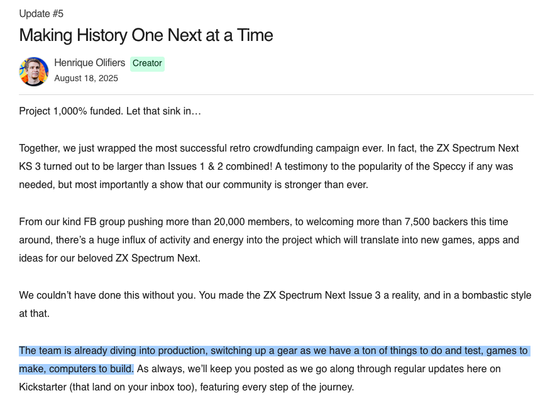Click the green Creator badge
The width and height of the screenshot is (555, 415).
coord(147,64)
